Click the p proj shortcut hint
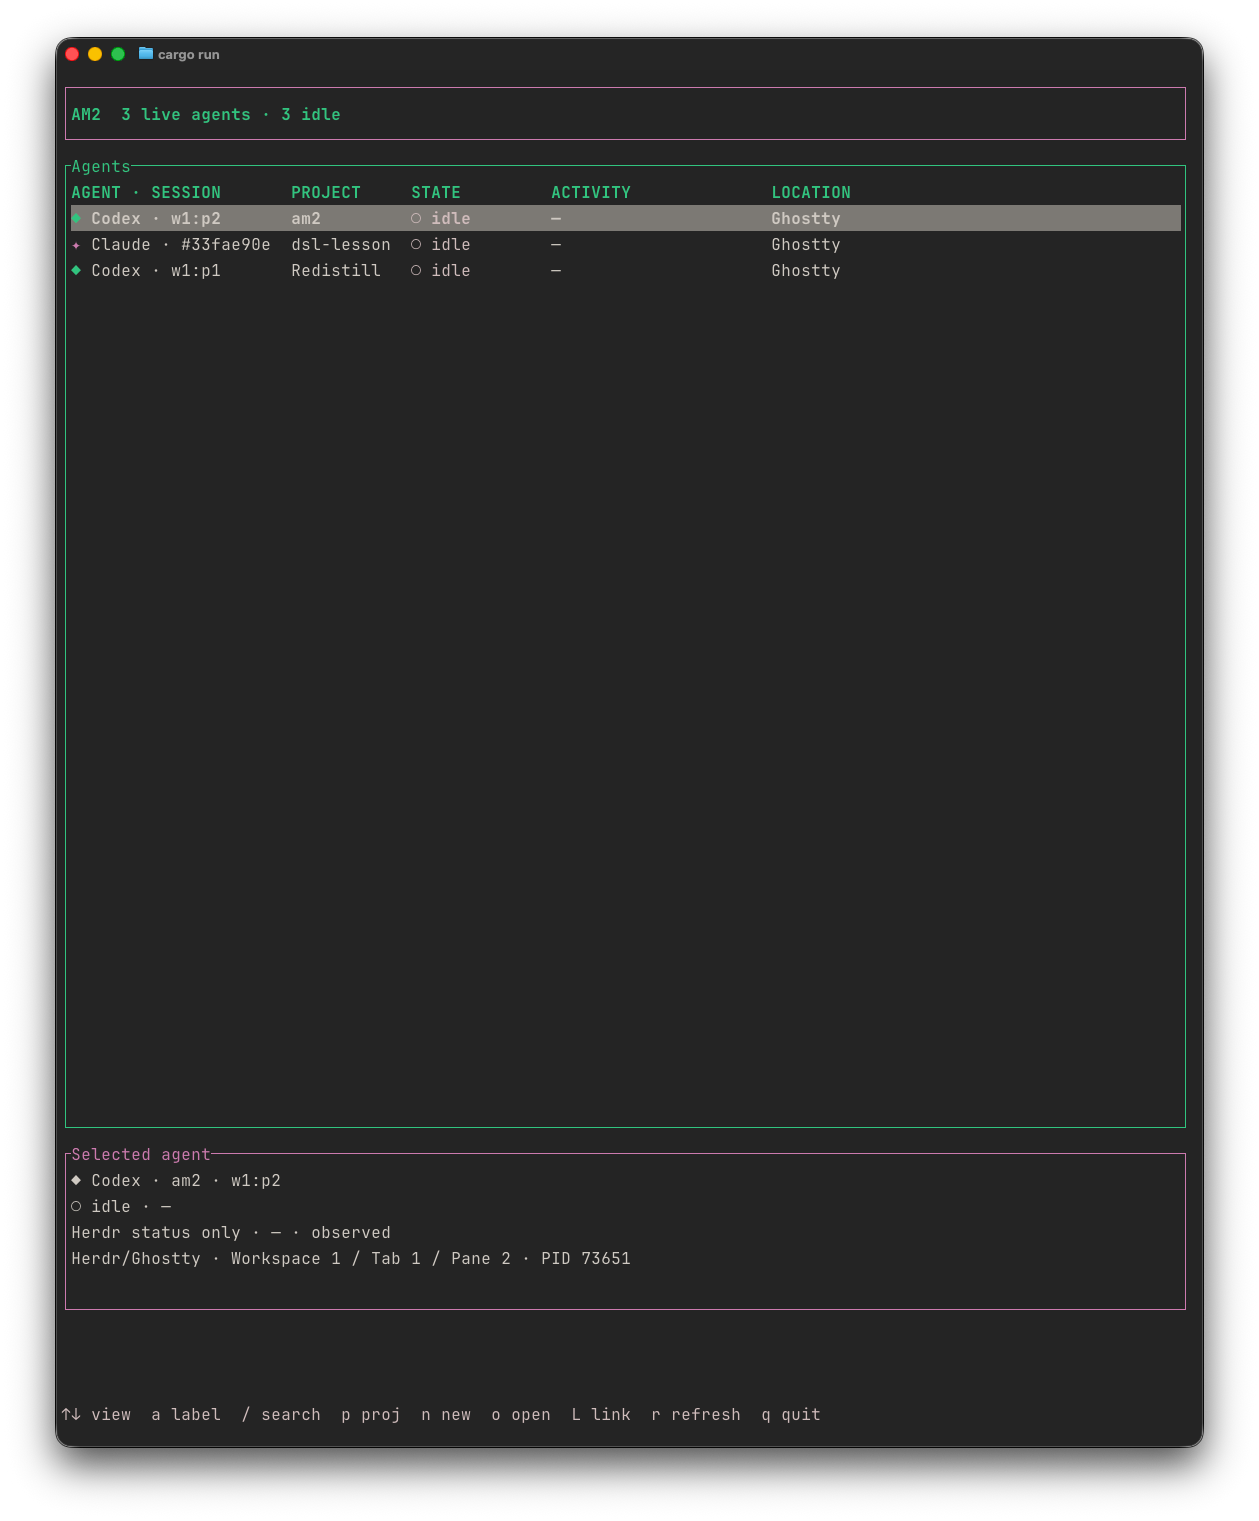The image size is (1259, 1521). [x=371, y=1414]
